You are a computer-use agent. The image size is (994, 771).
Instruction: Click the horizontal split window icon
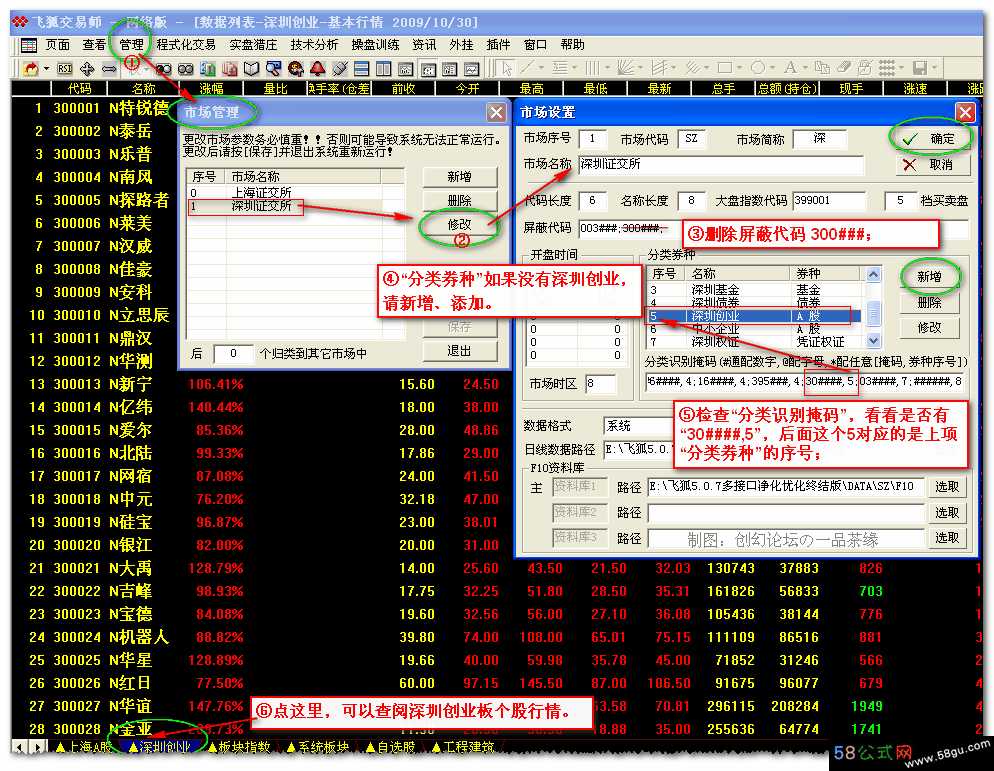click(x=361, y=68)
